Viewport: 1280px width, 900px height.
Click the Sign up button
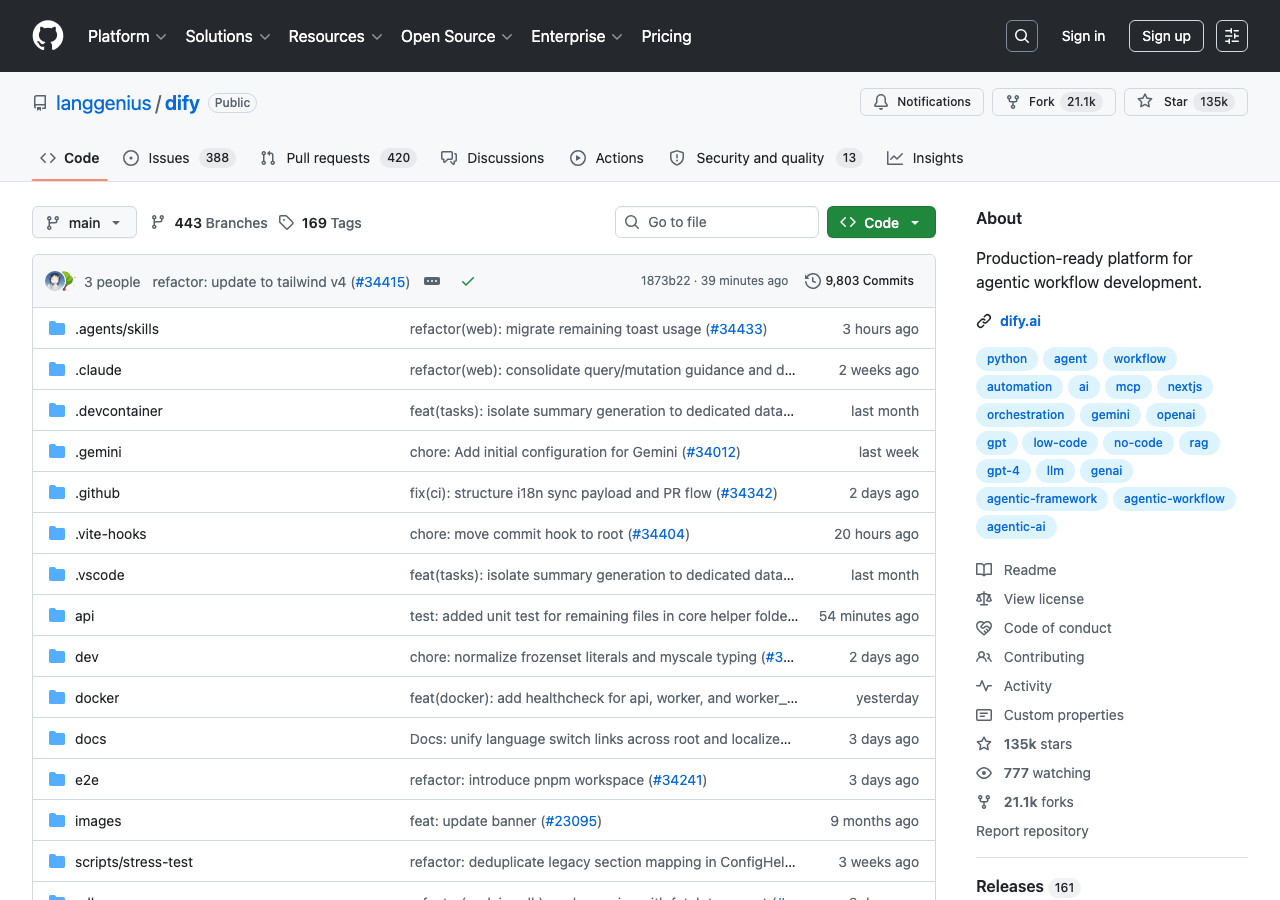pos(1166,36)
